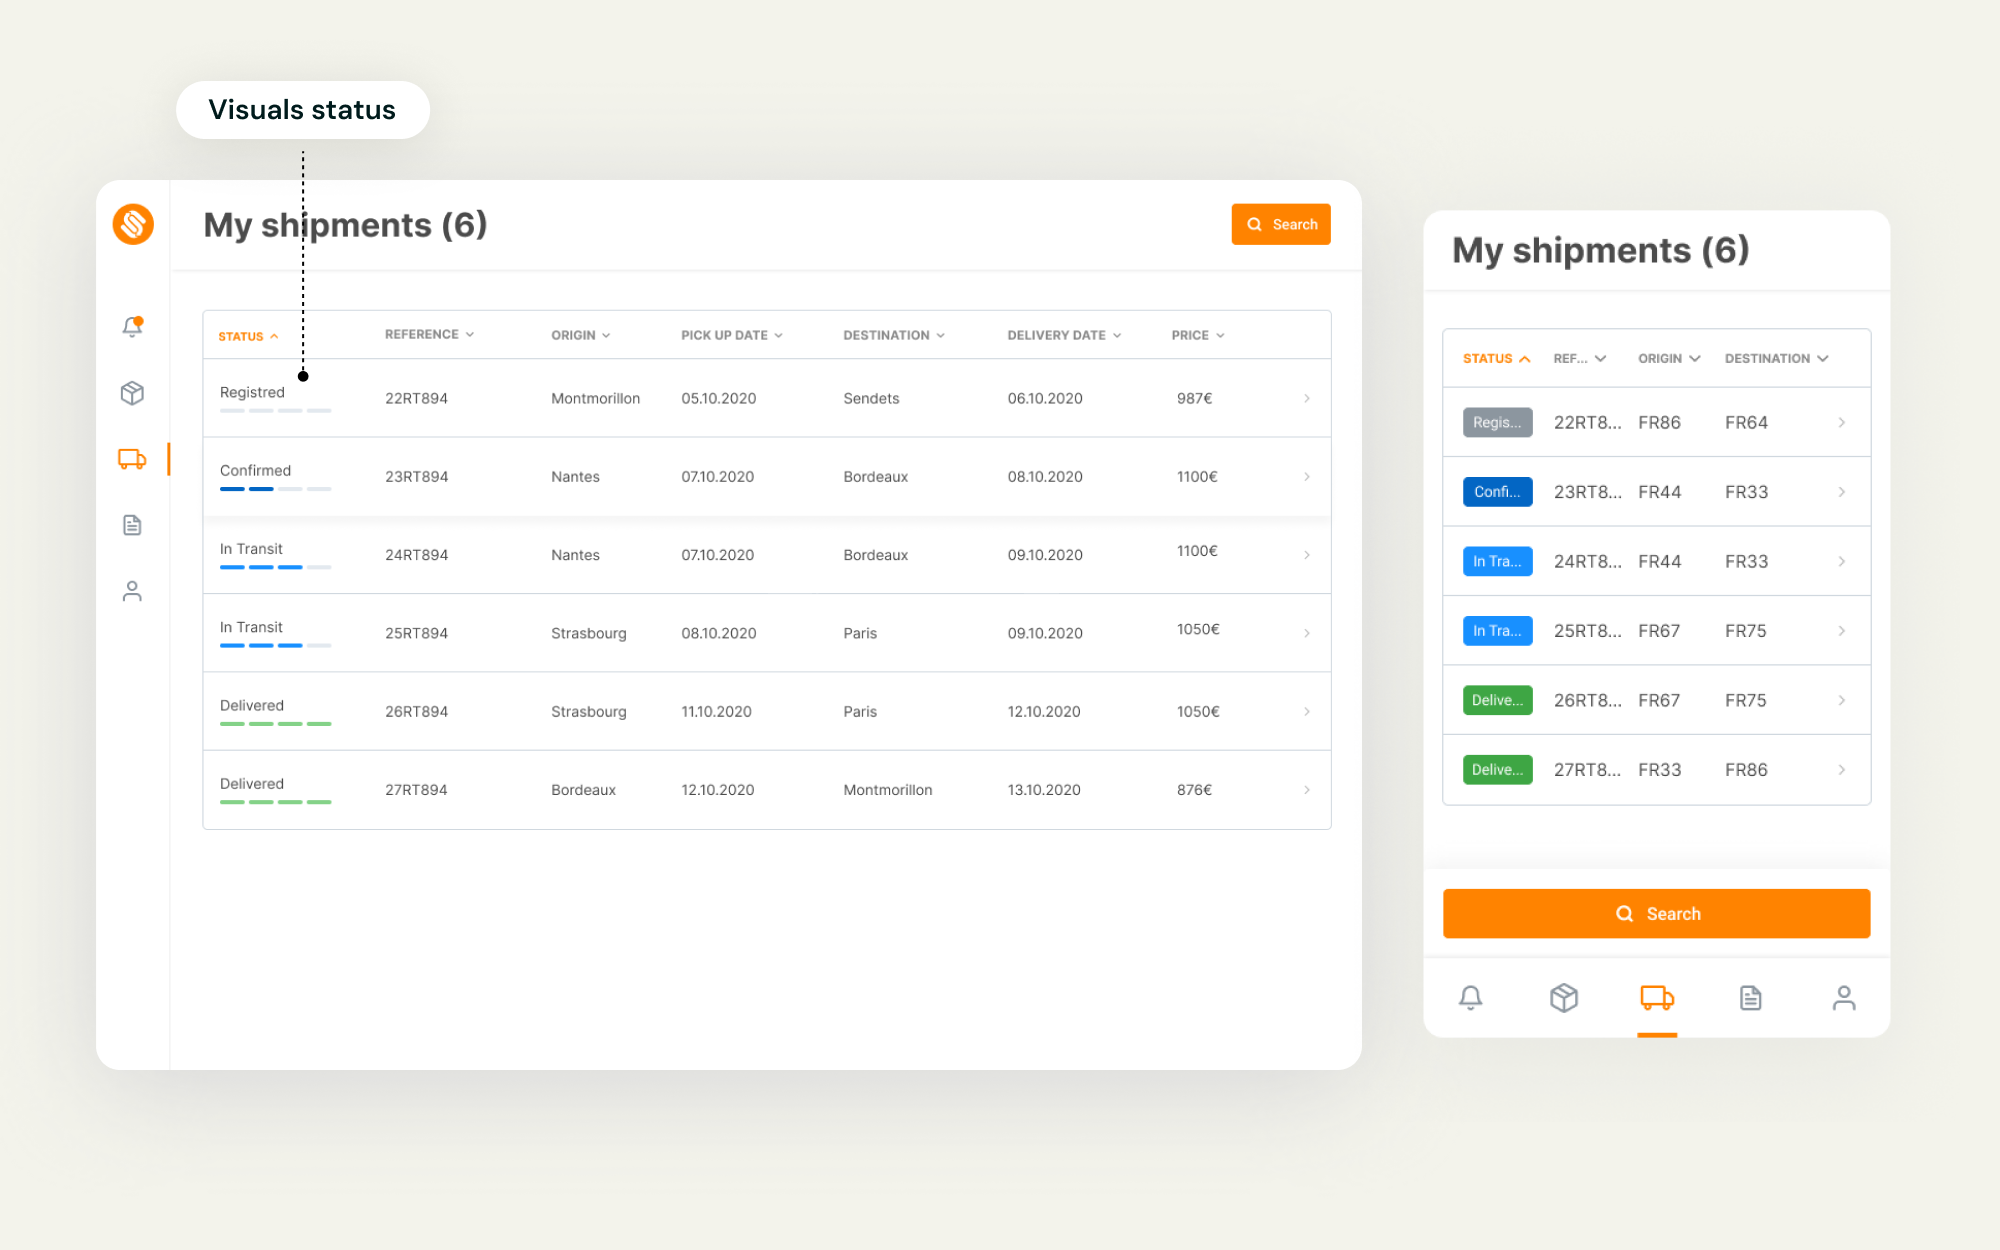
Task: Sort by Pick Up Date column
Action: 732,335
